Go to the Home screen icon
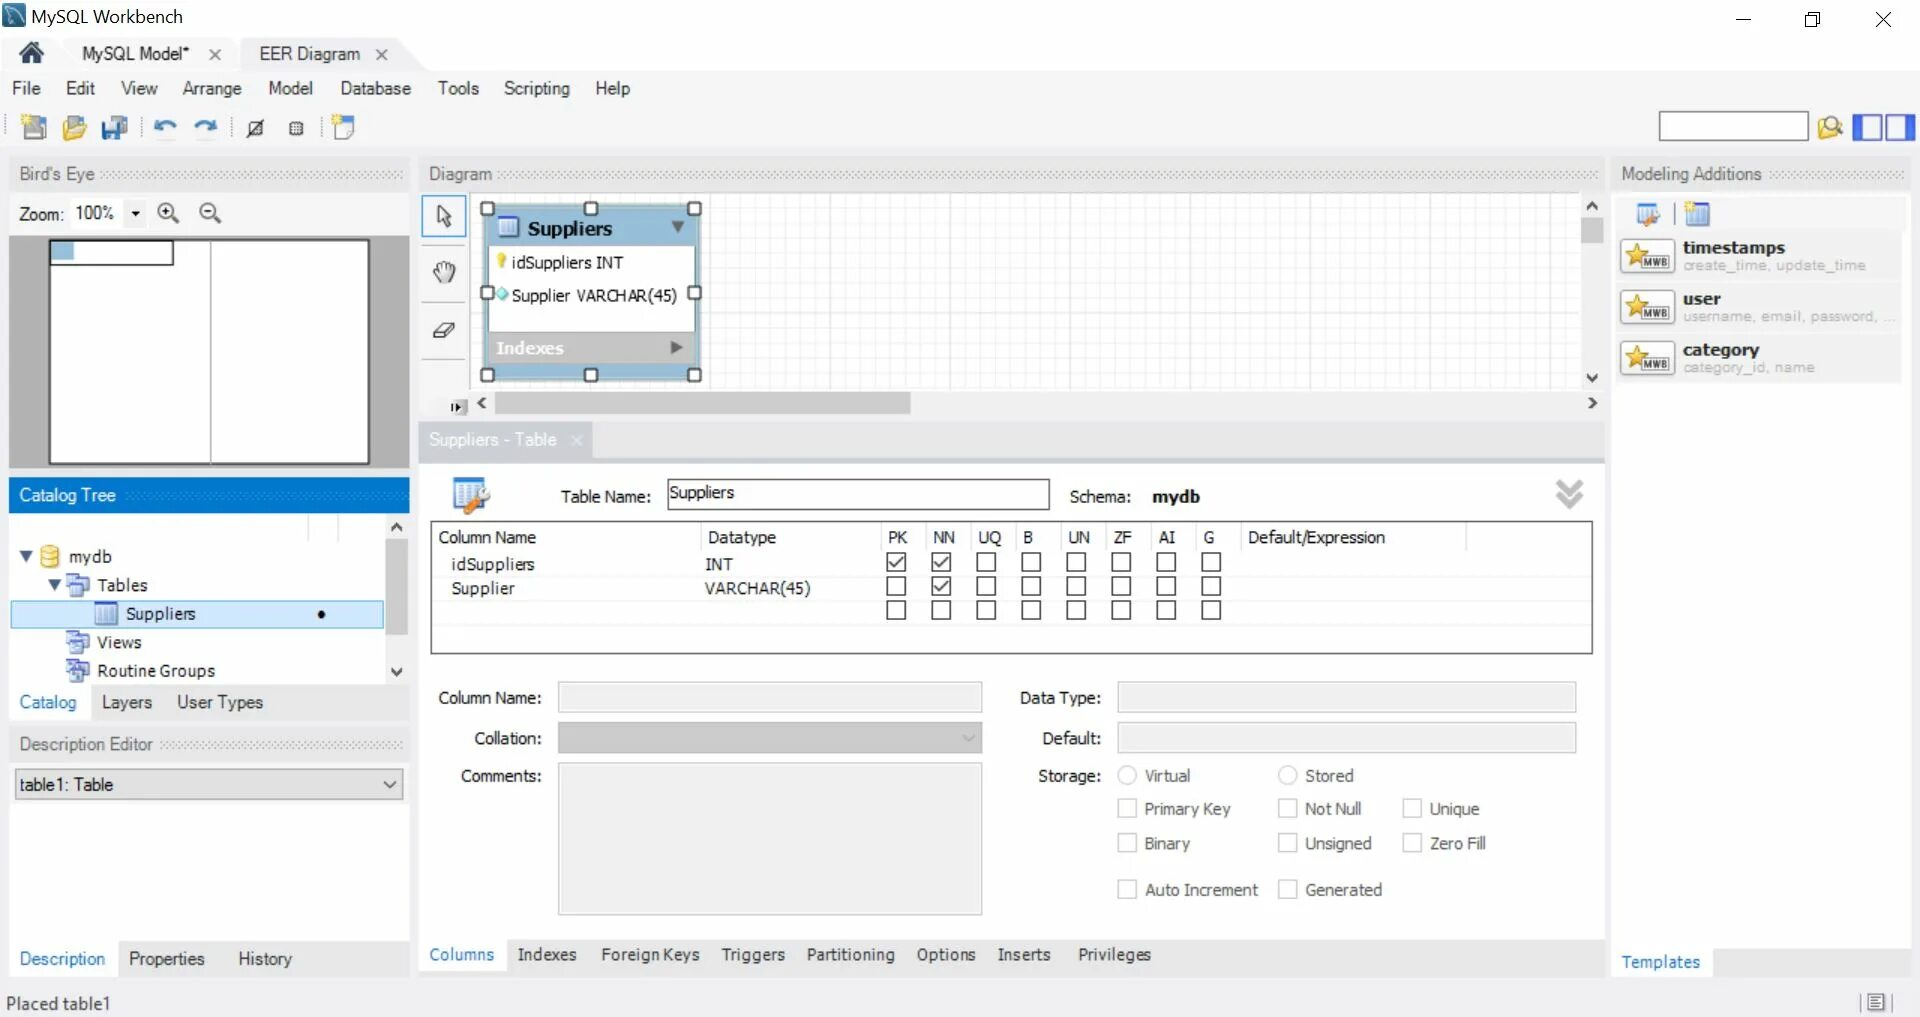Image resolution: width=1920 pixels, height=1017 pixels. (x=31, y=53)
